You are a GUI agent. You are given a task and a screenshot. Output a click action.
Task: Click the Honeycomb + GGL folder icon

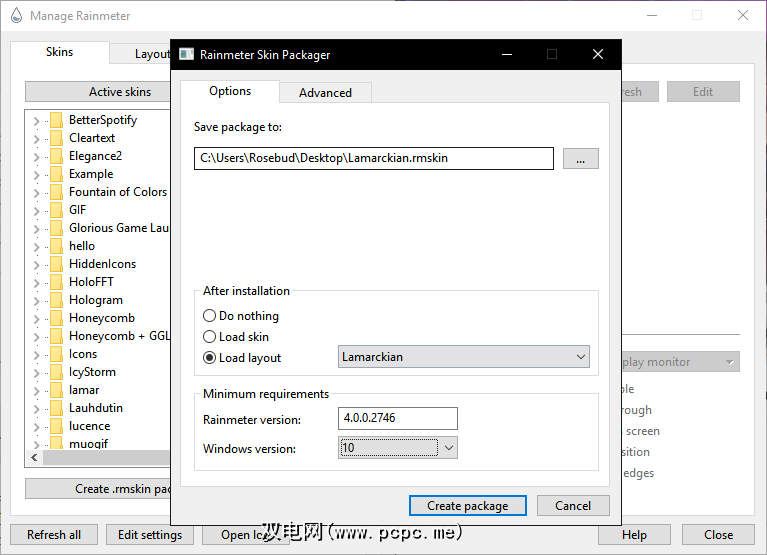(57, 336)
